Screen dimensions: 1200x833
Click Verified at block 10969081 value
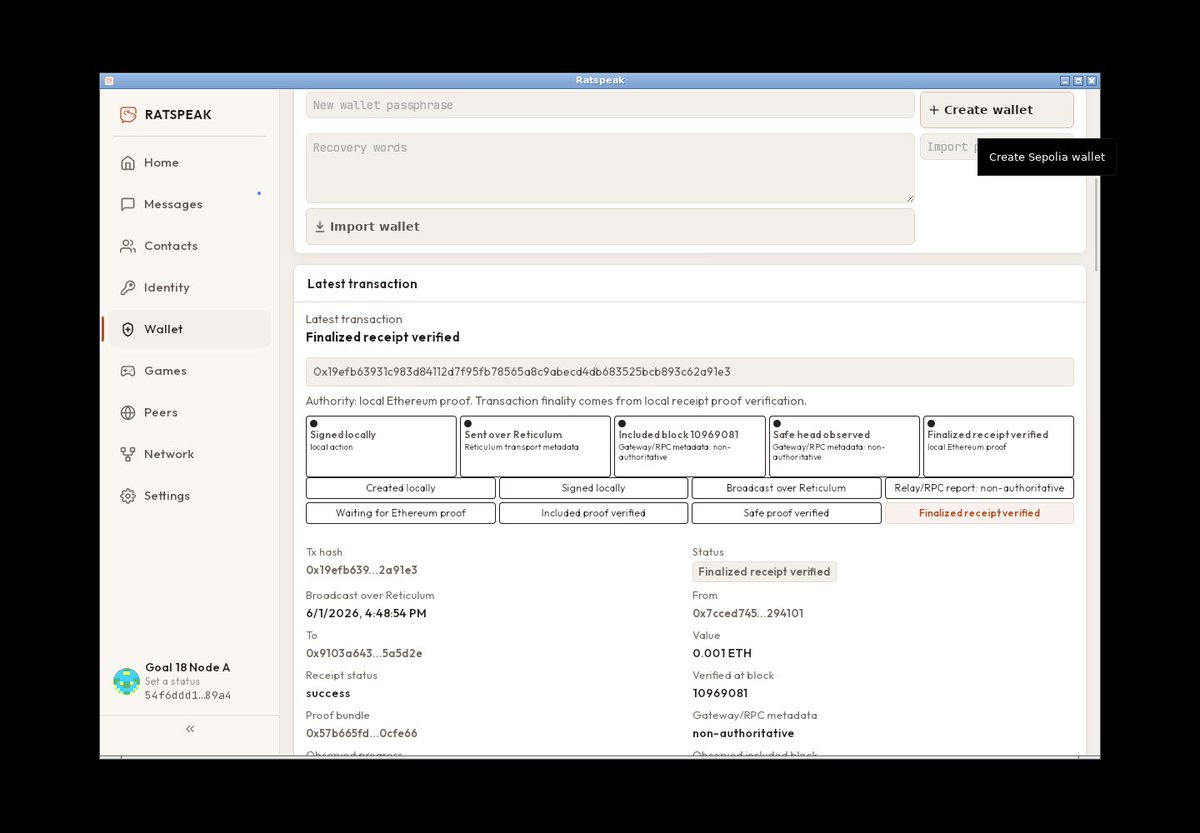coord(720,693)
